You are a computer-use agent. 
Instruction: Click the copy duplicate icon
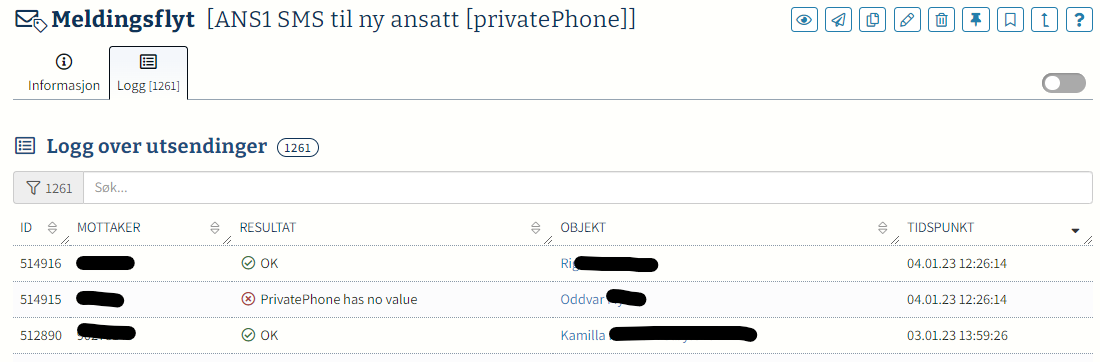click(873, 20)
